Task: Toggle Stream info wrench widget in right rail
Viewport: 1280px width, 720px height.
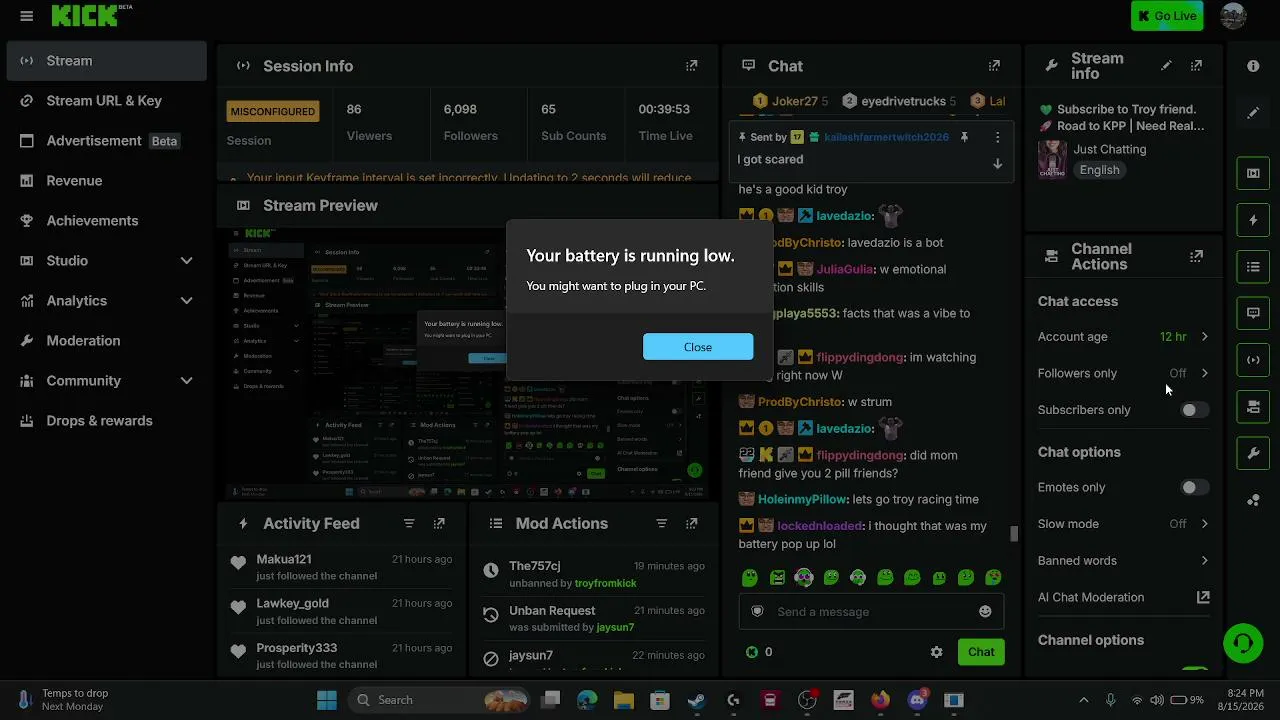Action: [x=1253, y=454]
